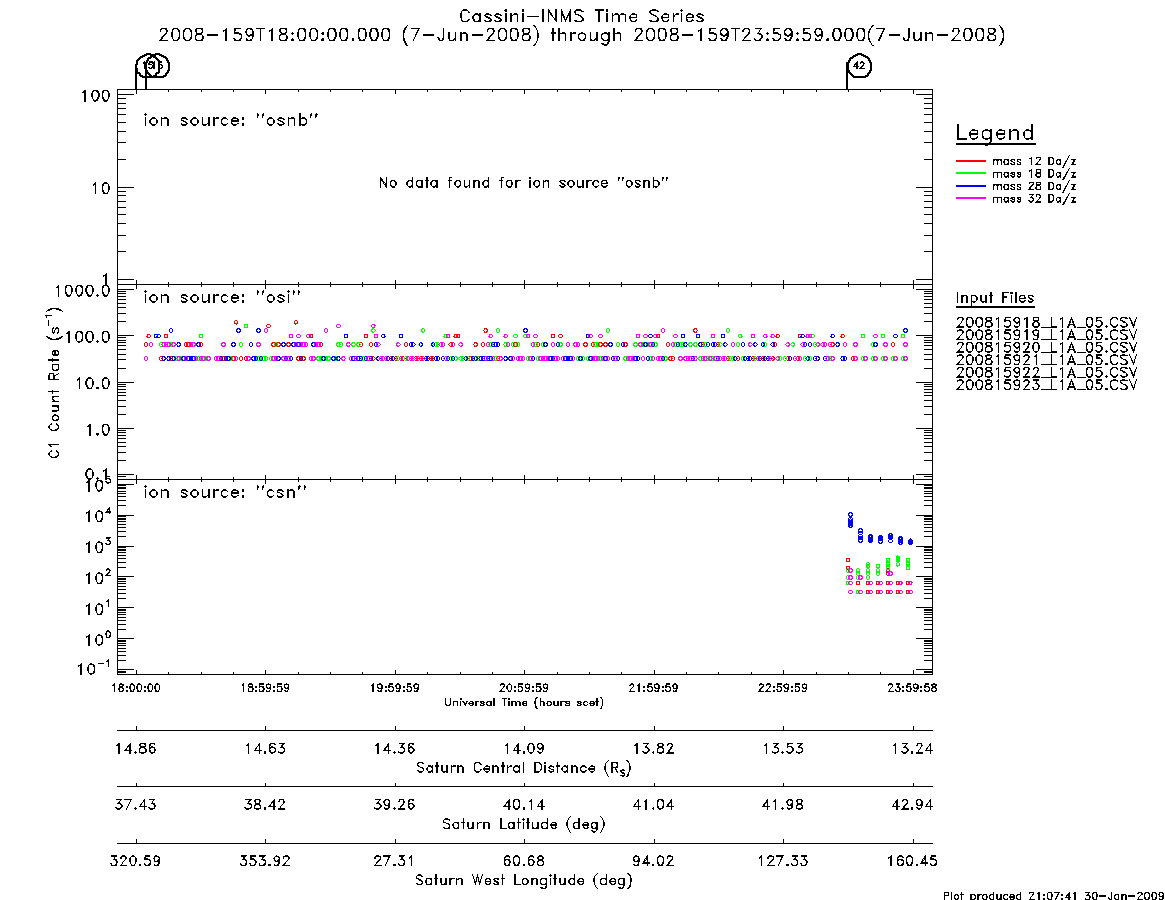Click the 19:59:59 time tick label
This screenshot has width=1165, height=900.
tap(395, 688)
